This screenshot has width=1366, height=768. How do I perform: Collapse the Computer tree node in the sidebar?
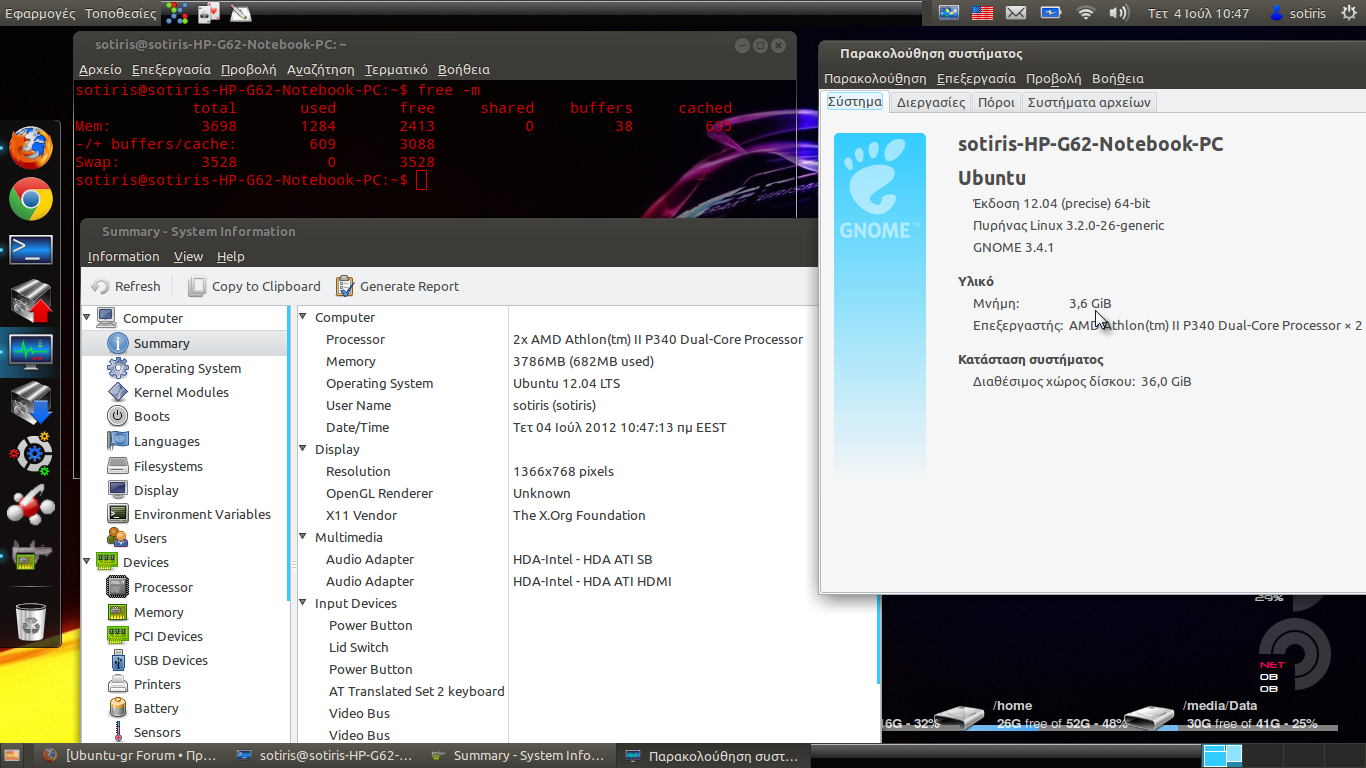coord(87,318)
